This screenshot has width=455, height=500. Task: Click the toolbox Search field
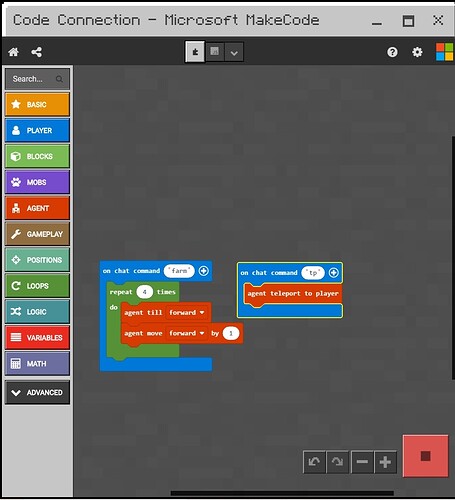(x=37, y=79)
